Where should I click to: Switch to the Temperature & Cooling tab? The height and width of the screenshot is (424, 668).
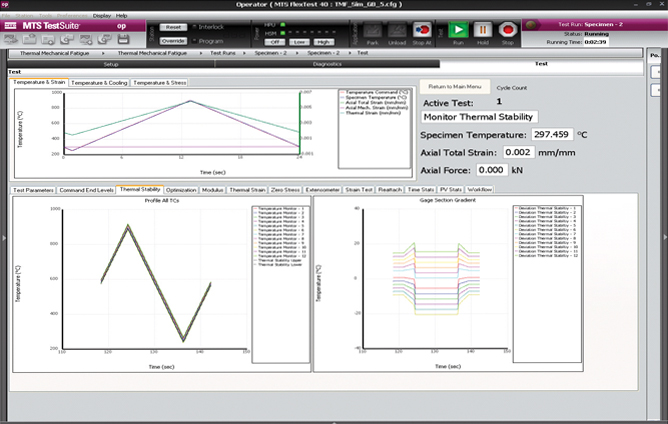[x=99, y=82]
